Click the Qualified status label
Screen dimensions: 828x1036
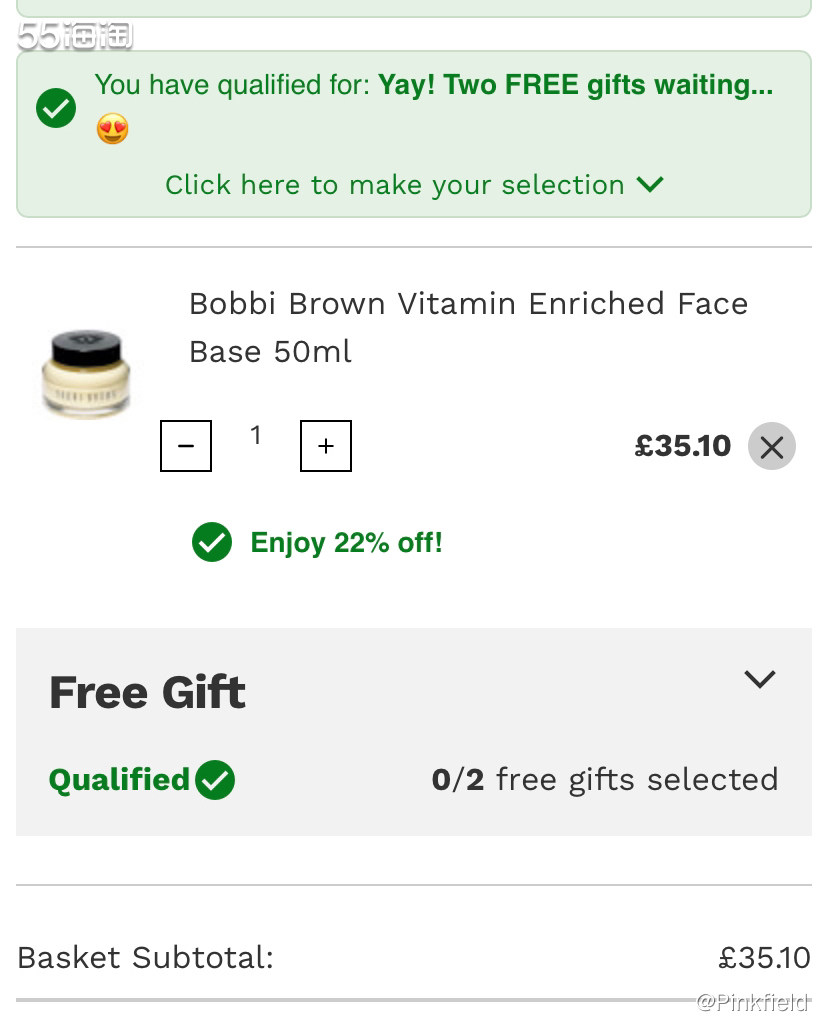(x=120, y=780)
